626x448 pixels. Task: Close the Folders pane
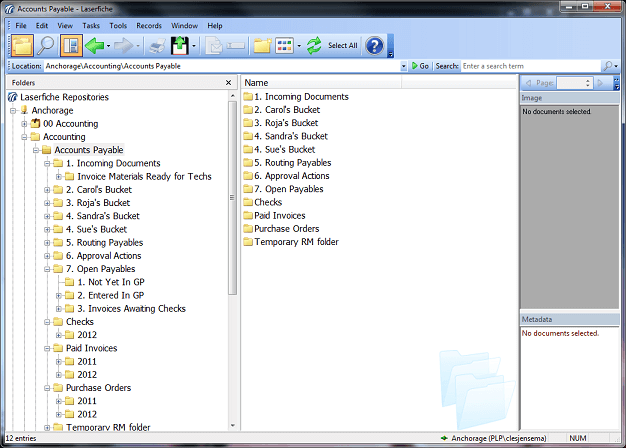pyautogui.click(x=228, y=83)
